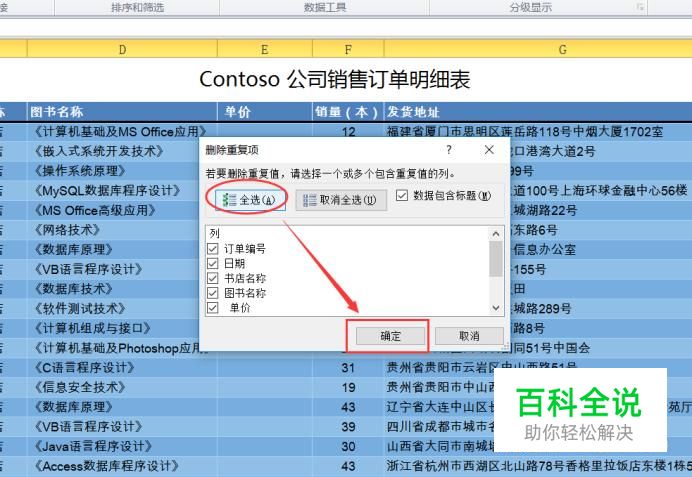
Task: Toggle the 数据包含标题 checkbox
Action: 402,195
